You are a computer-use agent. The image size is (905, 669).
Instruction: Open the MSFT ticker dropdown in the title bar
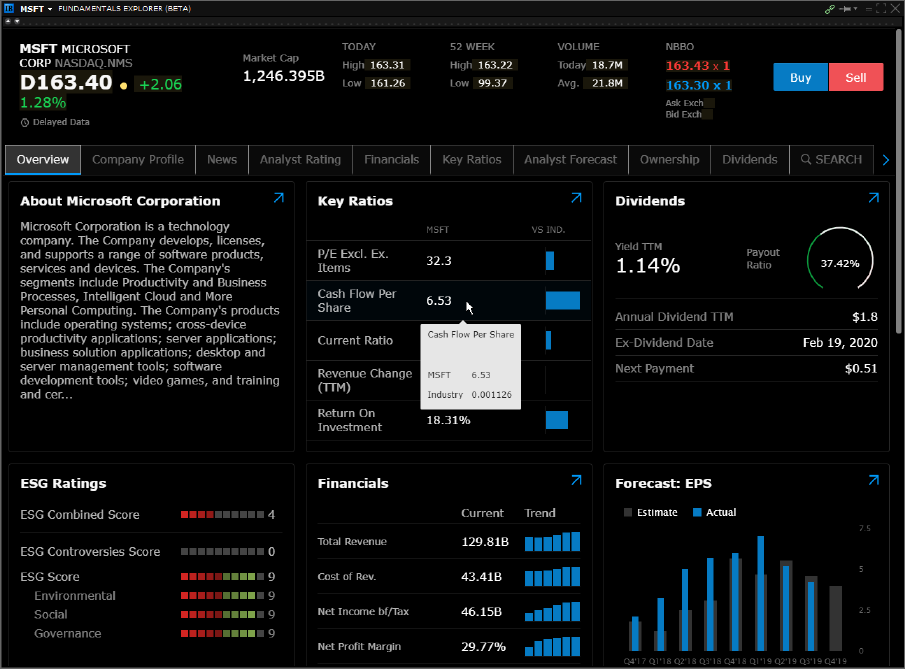pos(36,9)
